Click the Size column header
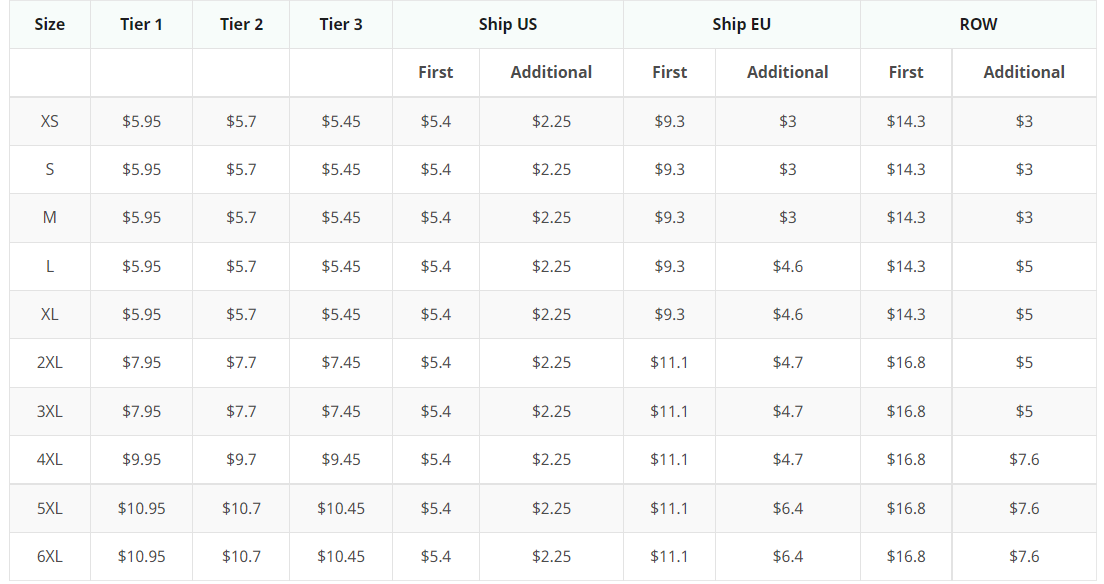The image size is (1104, 584). tap(49, 24)
